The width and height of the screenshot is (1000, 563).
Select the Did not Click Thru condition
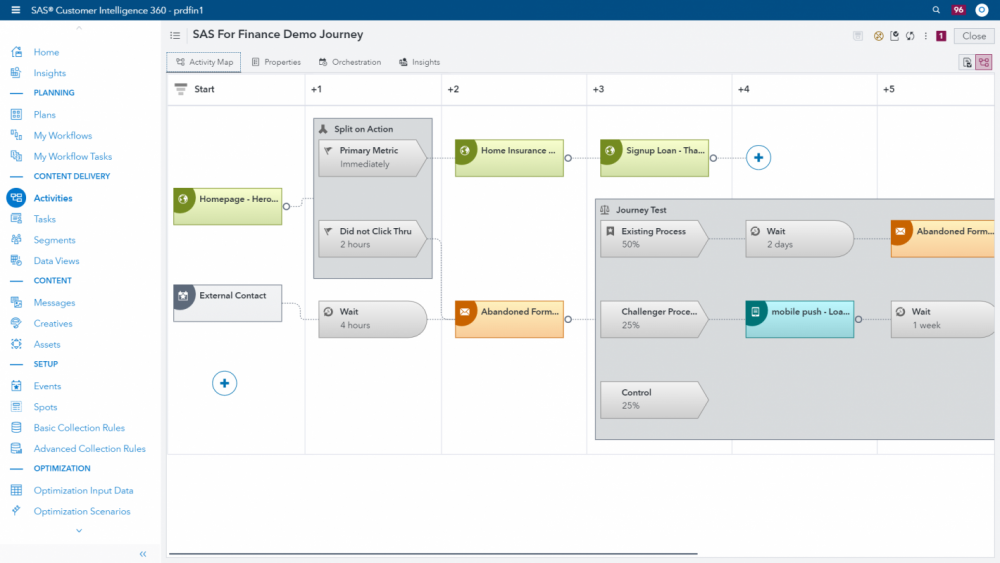[372, 238]
